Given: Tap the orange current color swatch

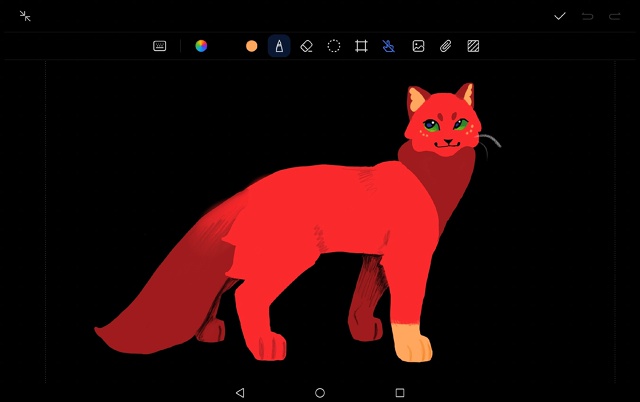Looking at the screenshot, I should [x=251, y=46].
